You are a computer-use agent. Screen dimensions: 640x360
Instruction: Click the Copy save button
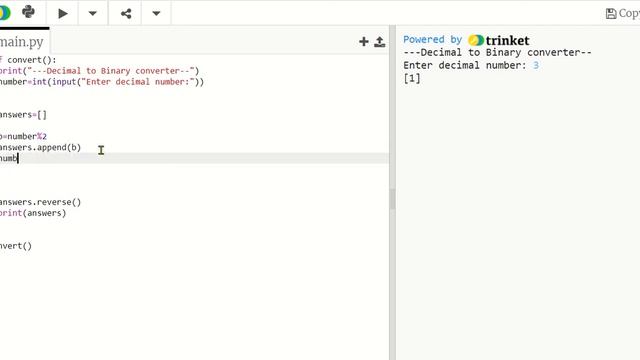[622, 13]
